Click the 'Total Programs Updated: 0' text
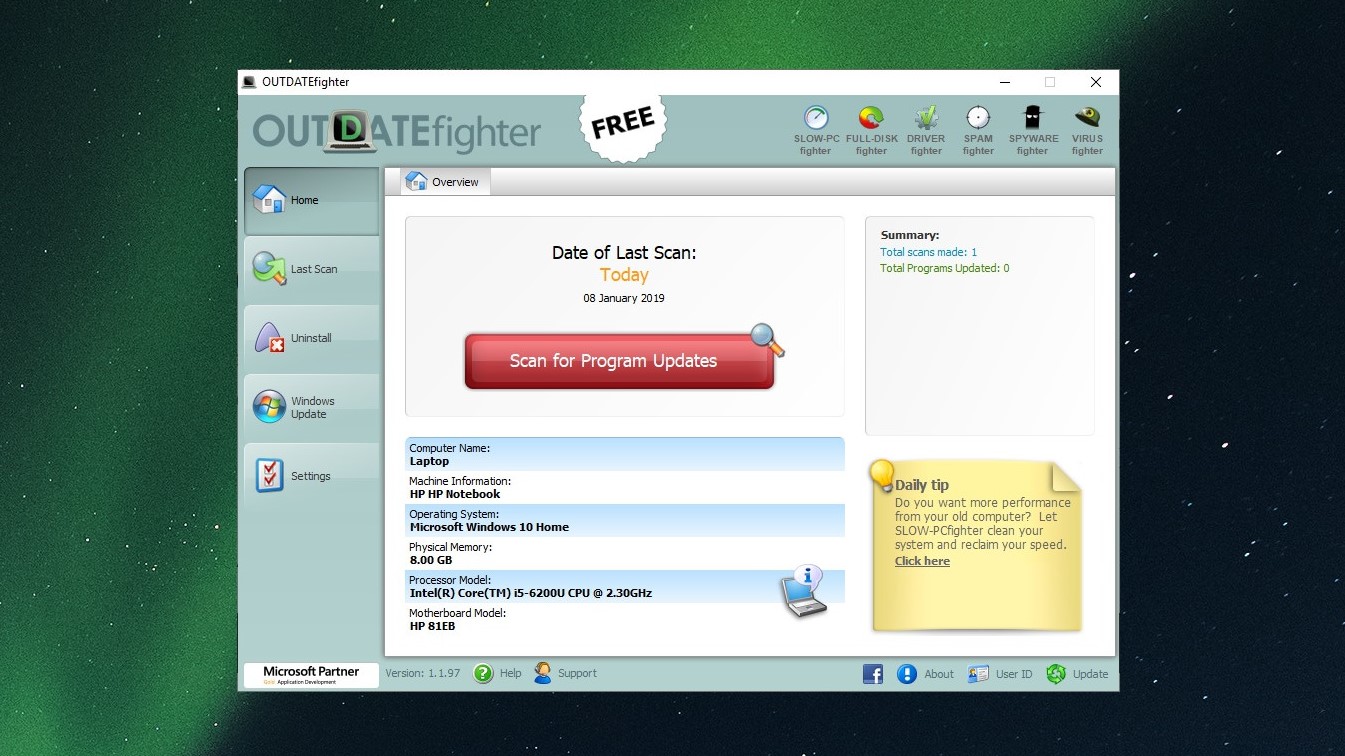Viewport: 1345px width, 756px height. pyautogui.click(x=945, y=269)
